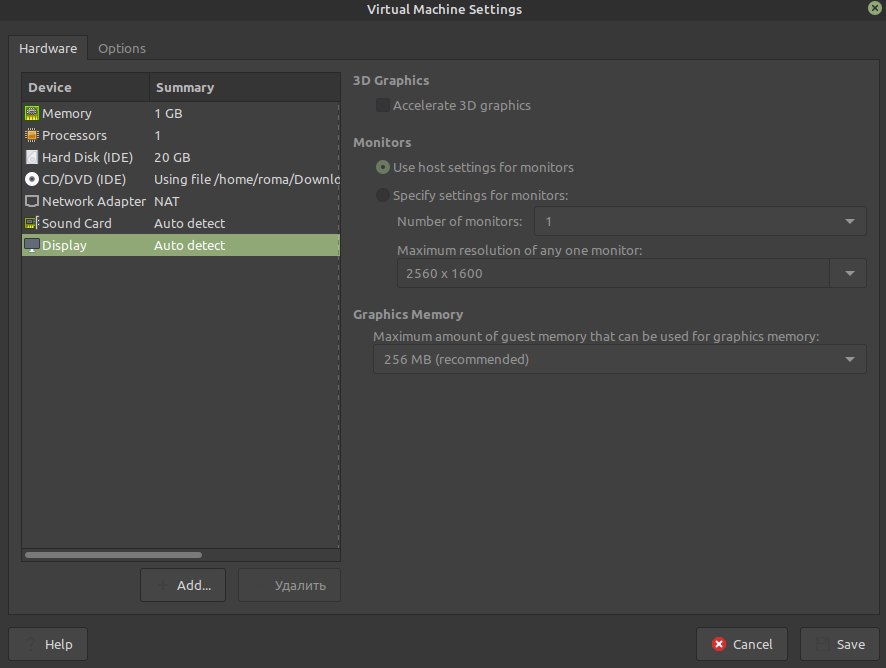Image resolution: width=886 pixels, height=668 pixels.
Task: Open the graphics memory 256 MB dropdown
Action: [x=619, y=359]
